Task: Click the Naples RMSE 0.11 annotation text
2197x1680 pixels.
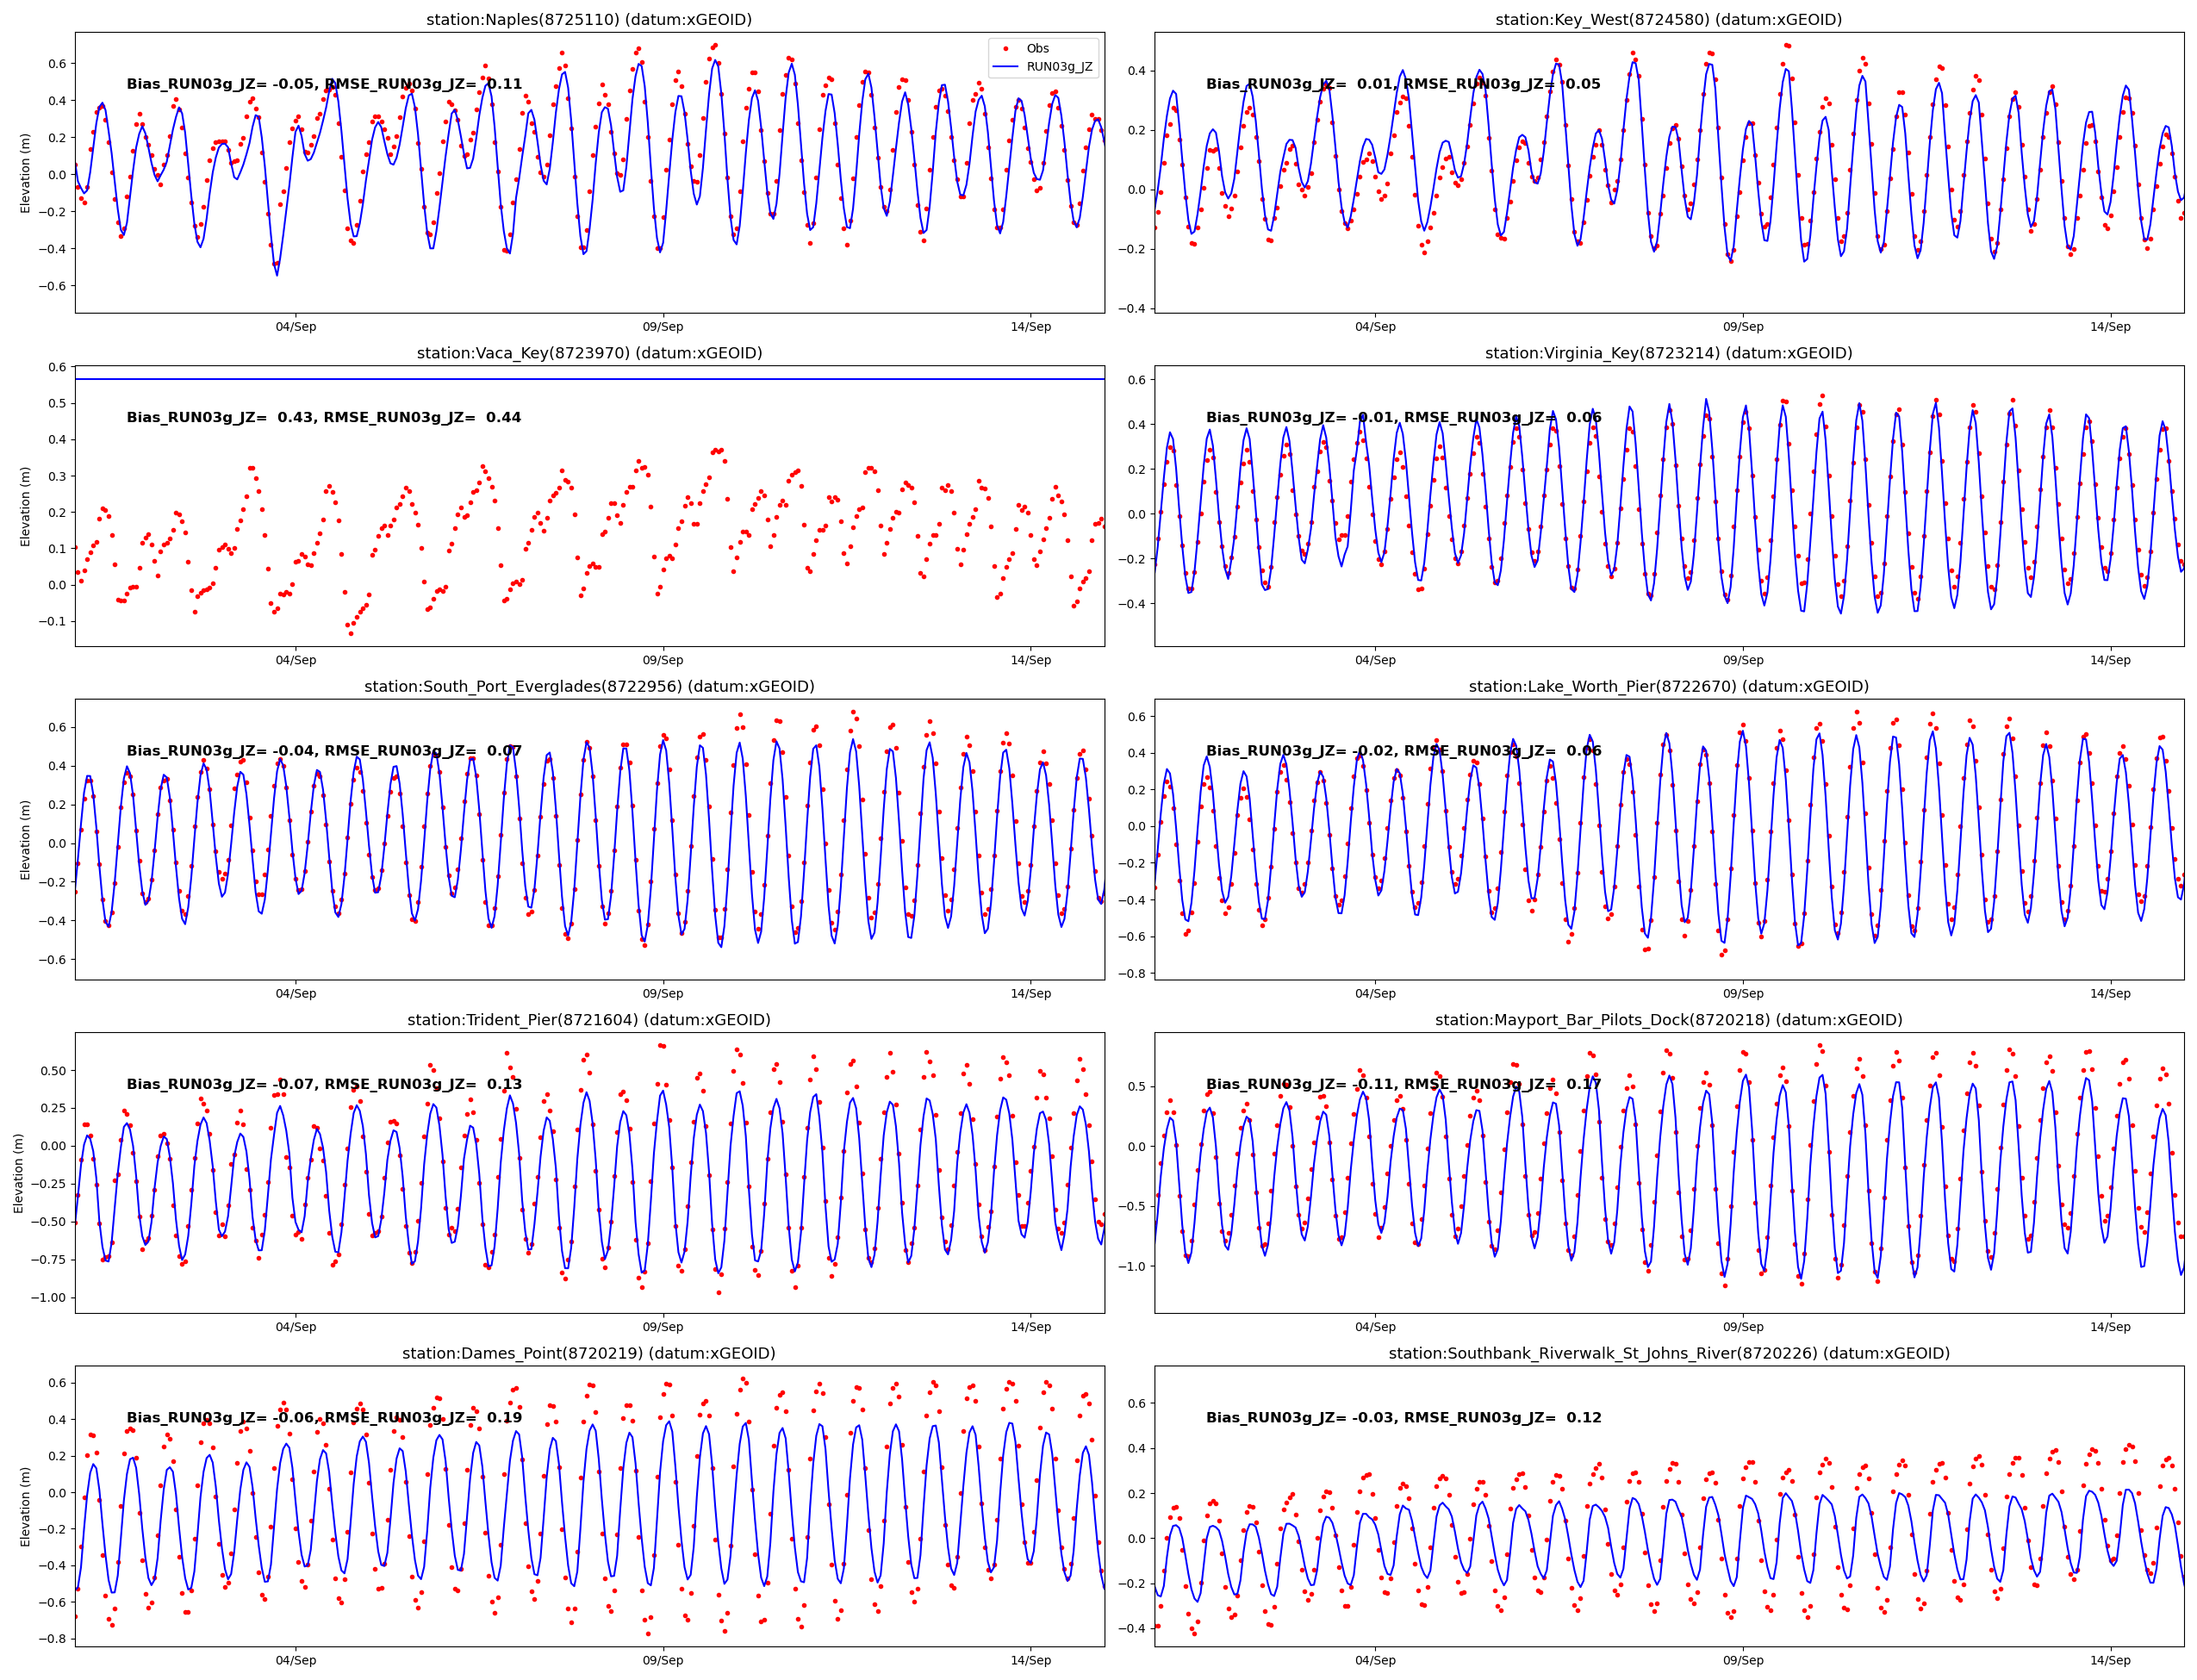Action: tap(423, 84)
